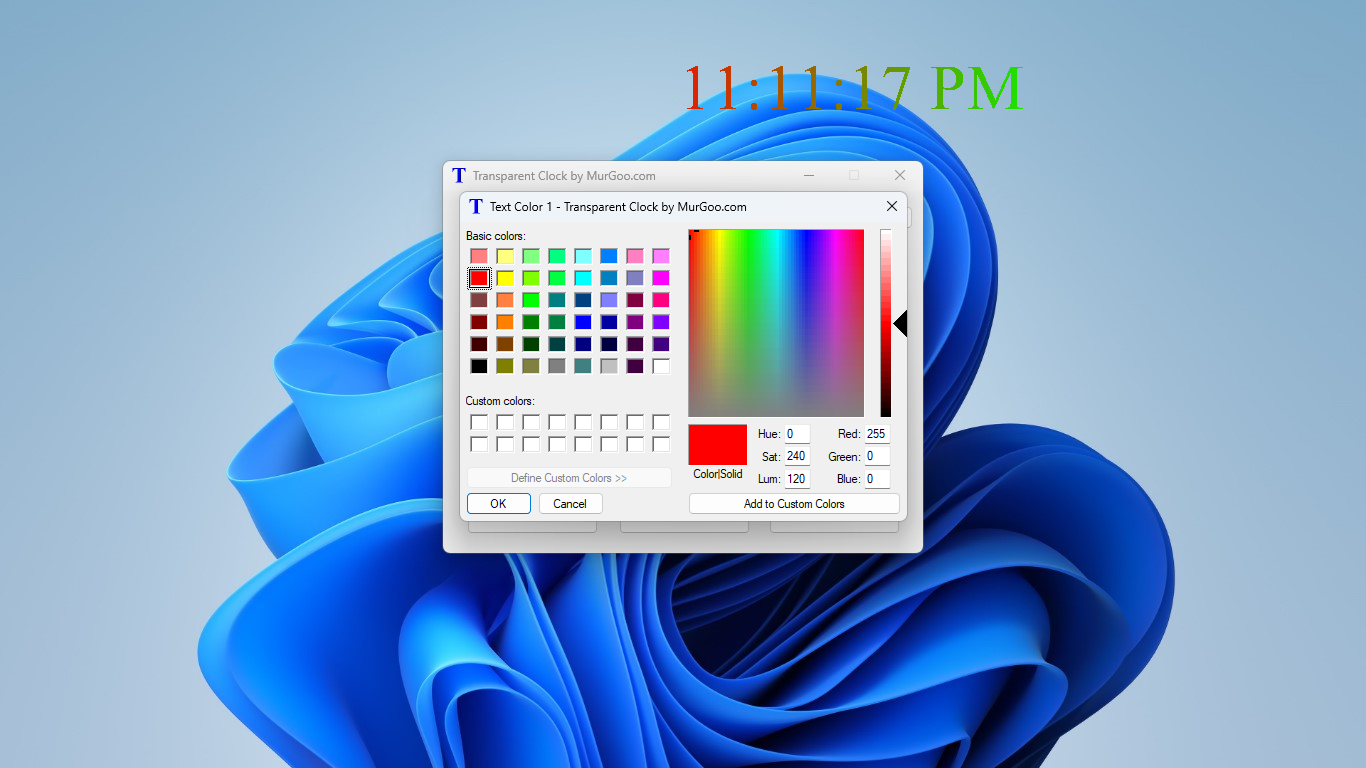Viewport: 1366px width, 768px height.
Task: Select the magenta swatch in basic colors
Action: tap(661, 277)
